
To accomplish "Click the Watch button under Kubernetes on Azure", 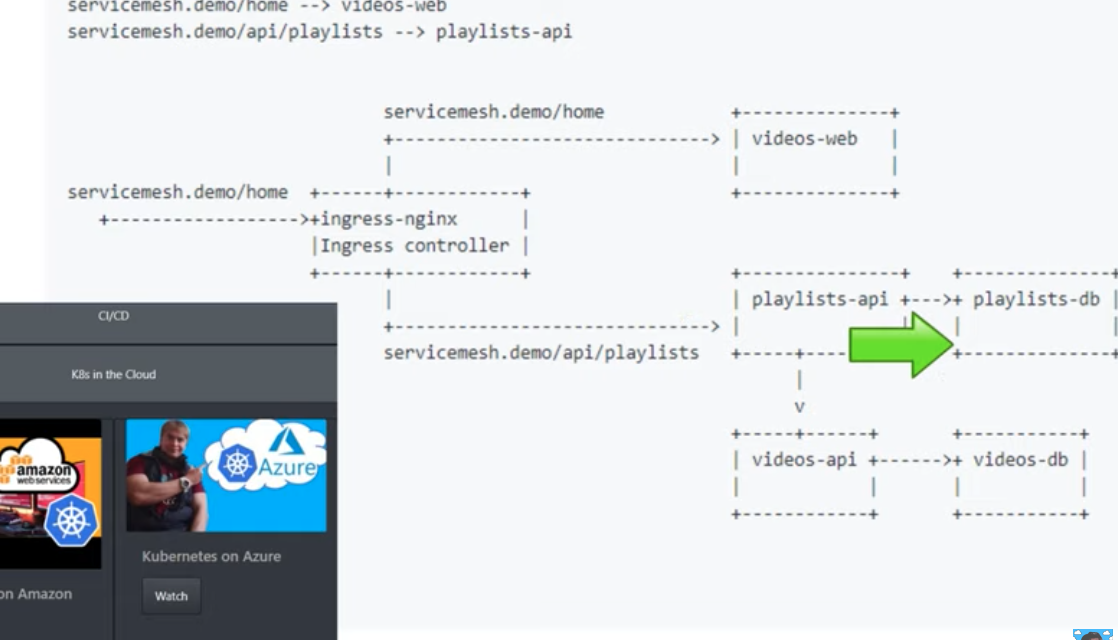I will 171,596.
